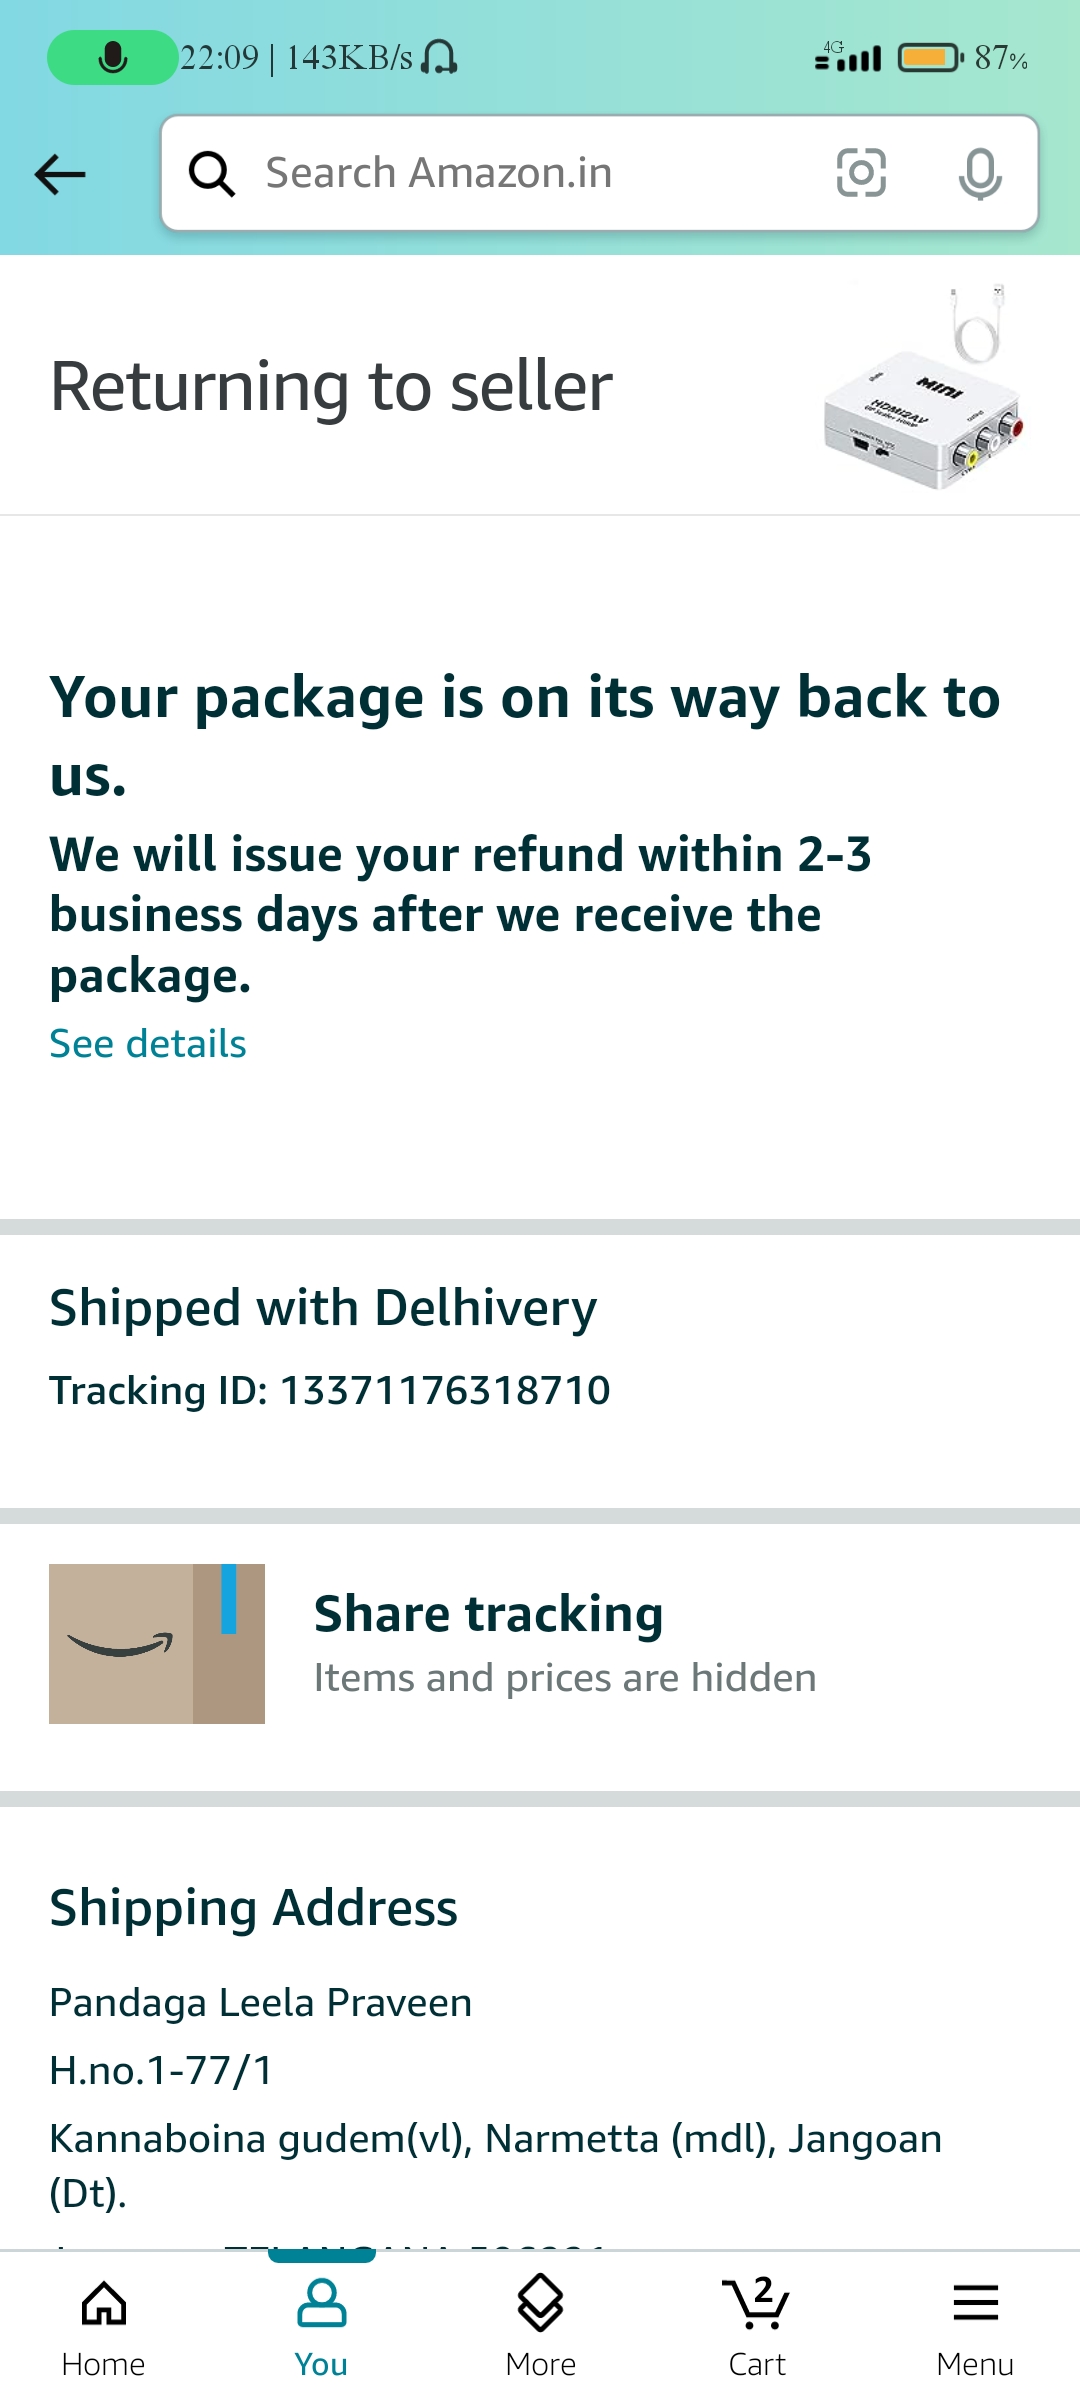This screenshot has height=2400, width=1080.
Task: Open the More tab
Action: click(x=540, y=2325)
